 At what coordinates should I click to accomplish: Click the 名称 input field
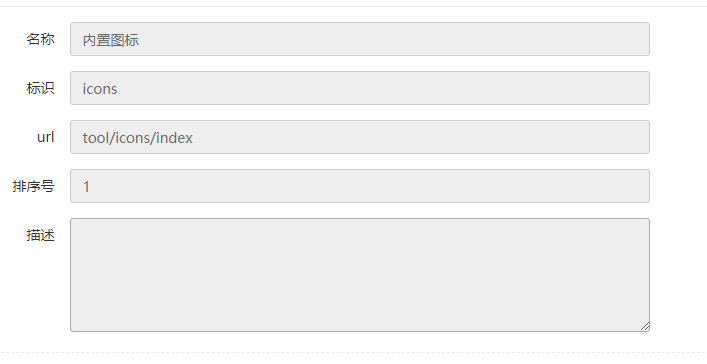360,39
